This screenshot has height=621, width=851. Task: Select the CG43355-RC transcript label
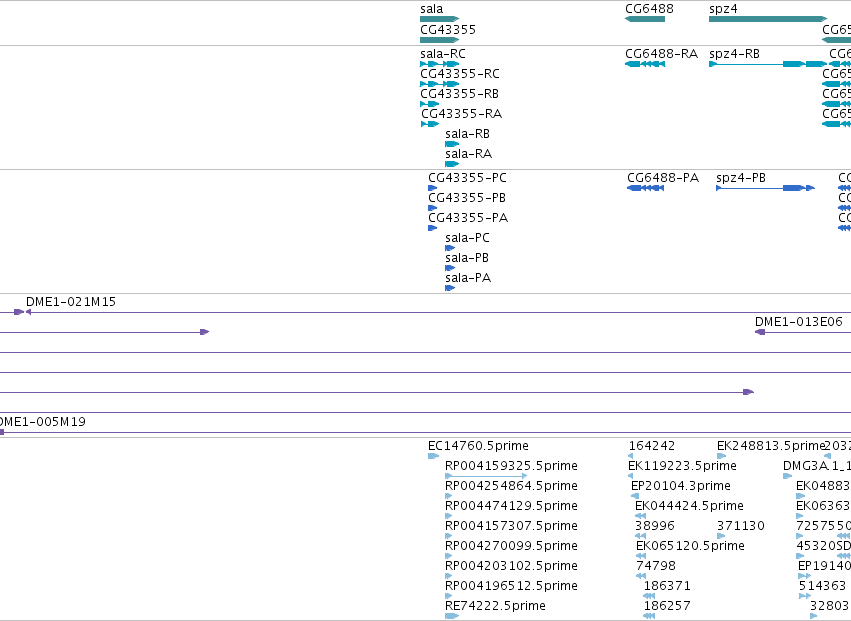point(460,74)
